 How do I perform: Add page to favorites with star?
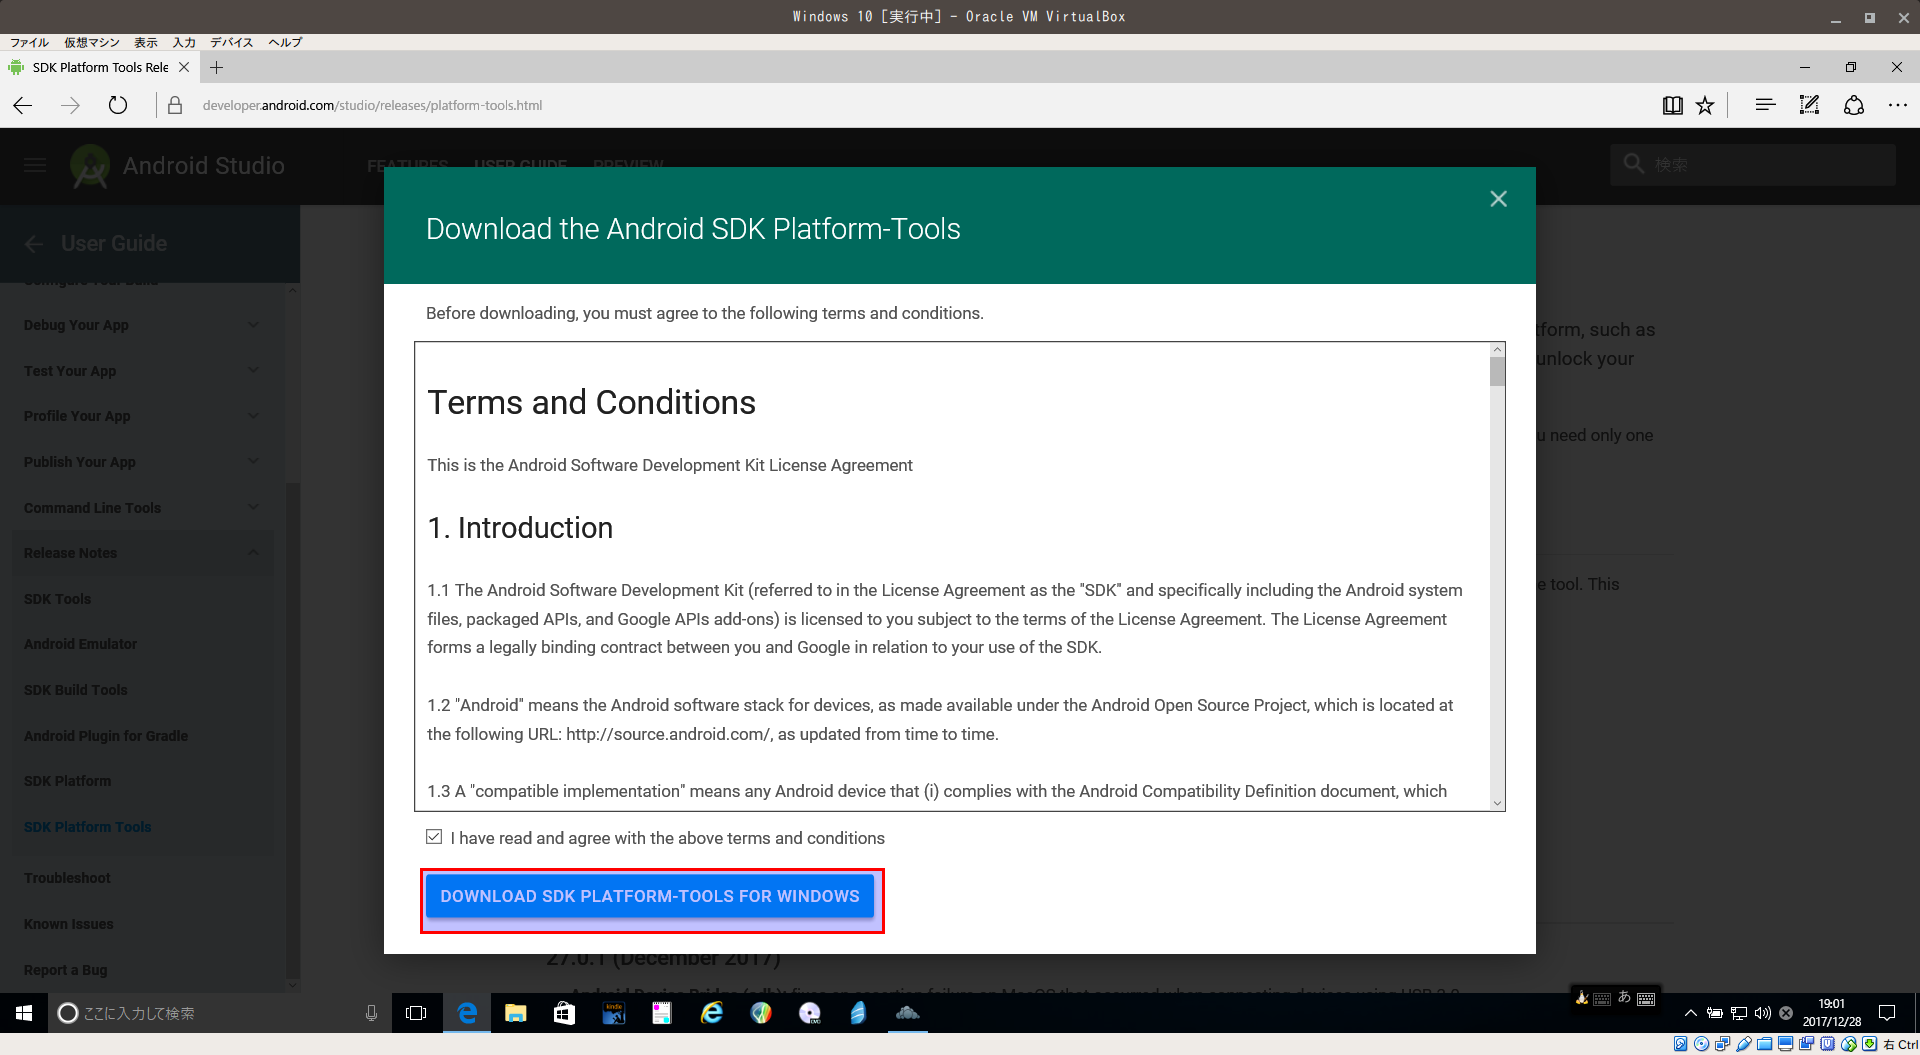(1705, 105)
